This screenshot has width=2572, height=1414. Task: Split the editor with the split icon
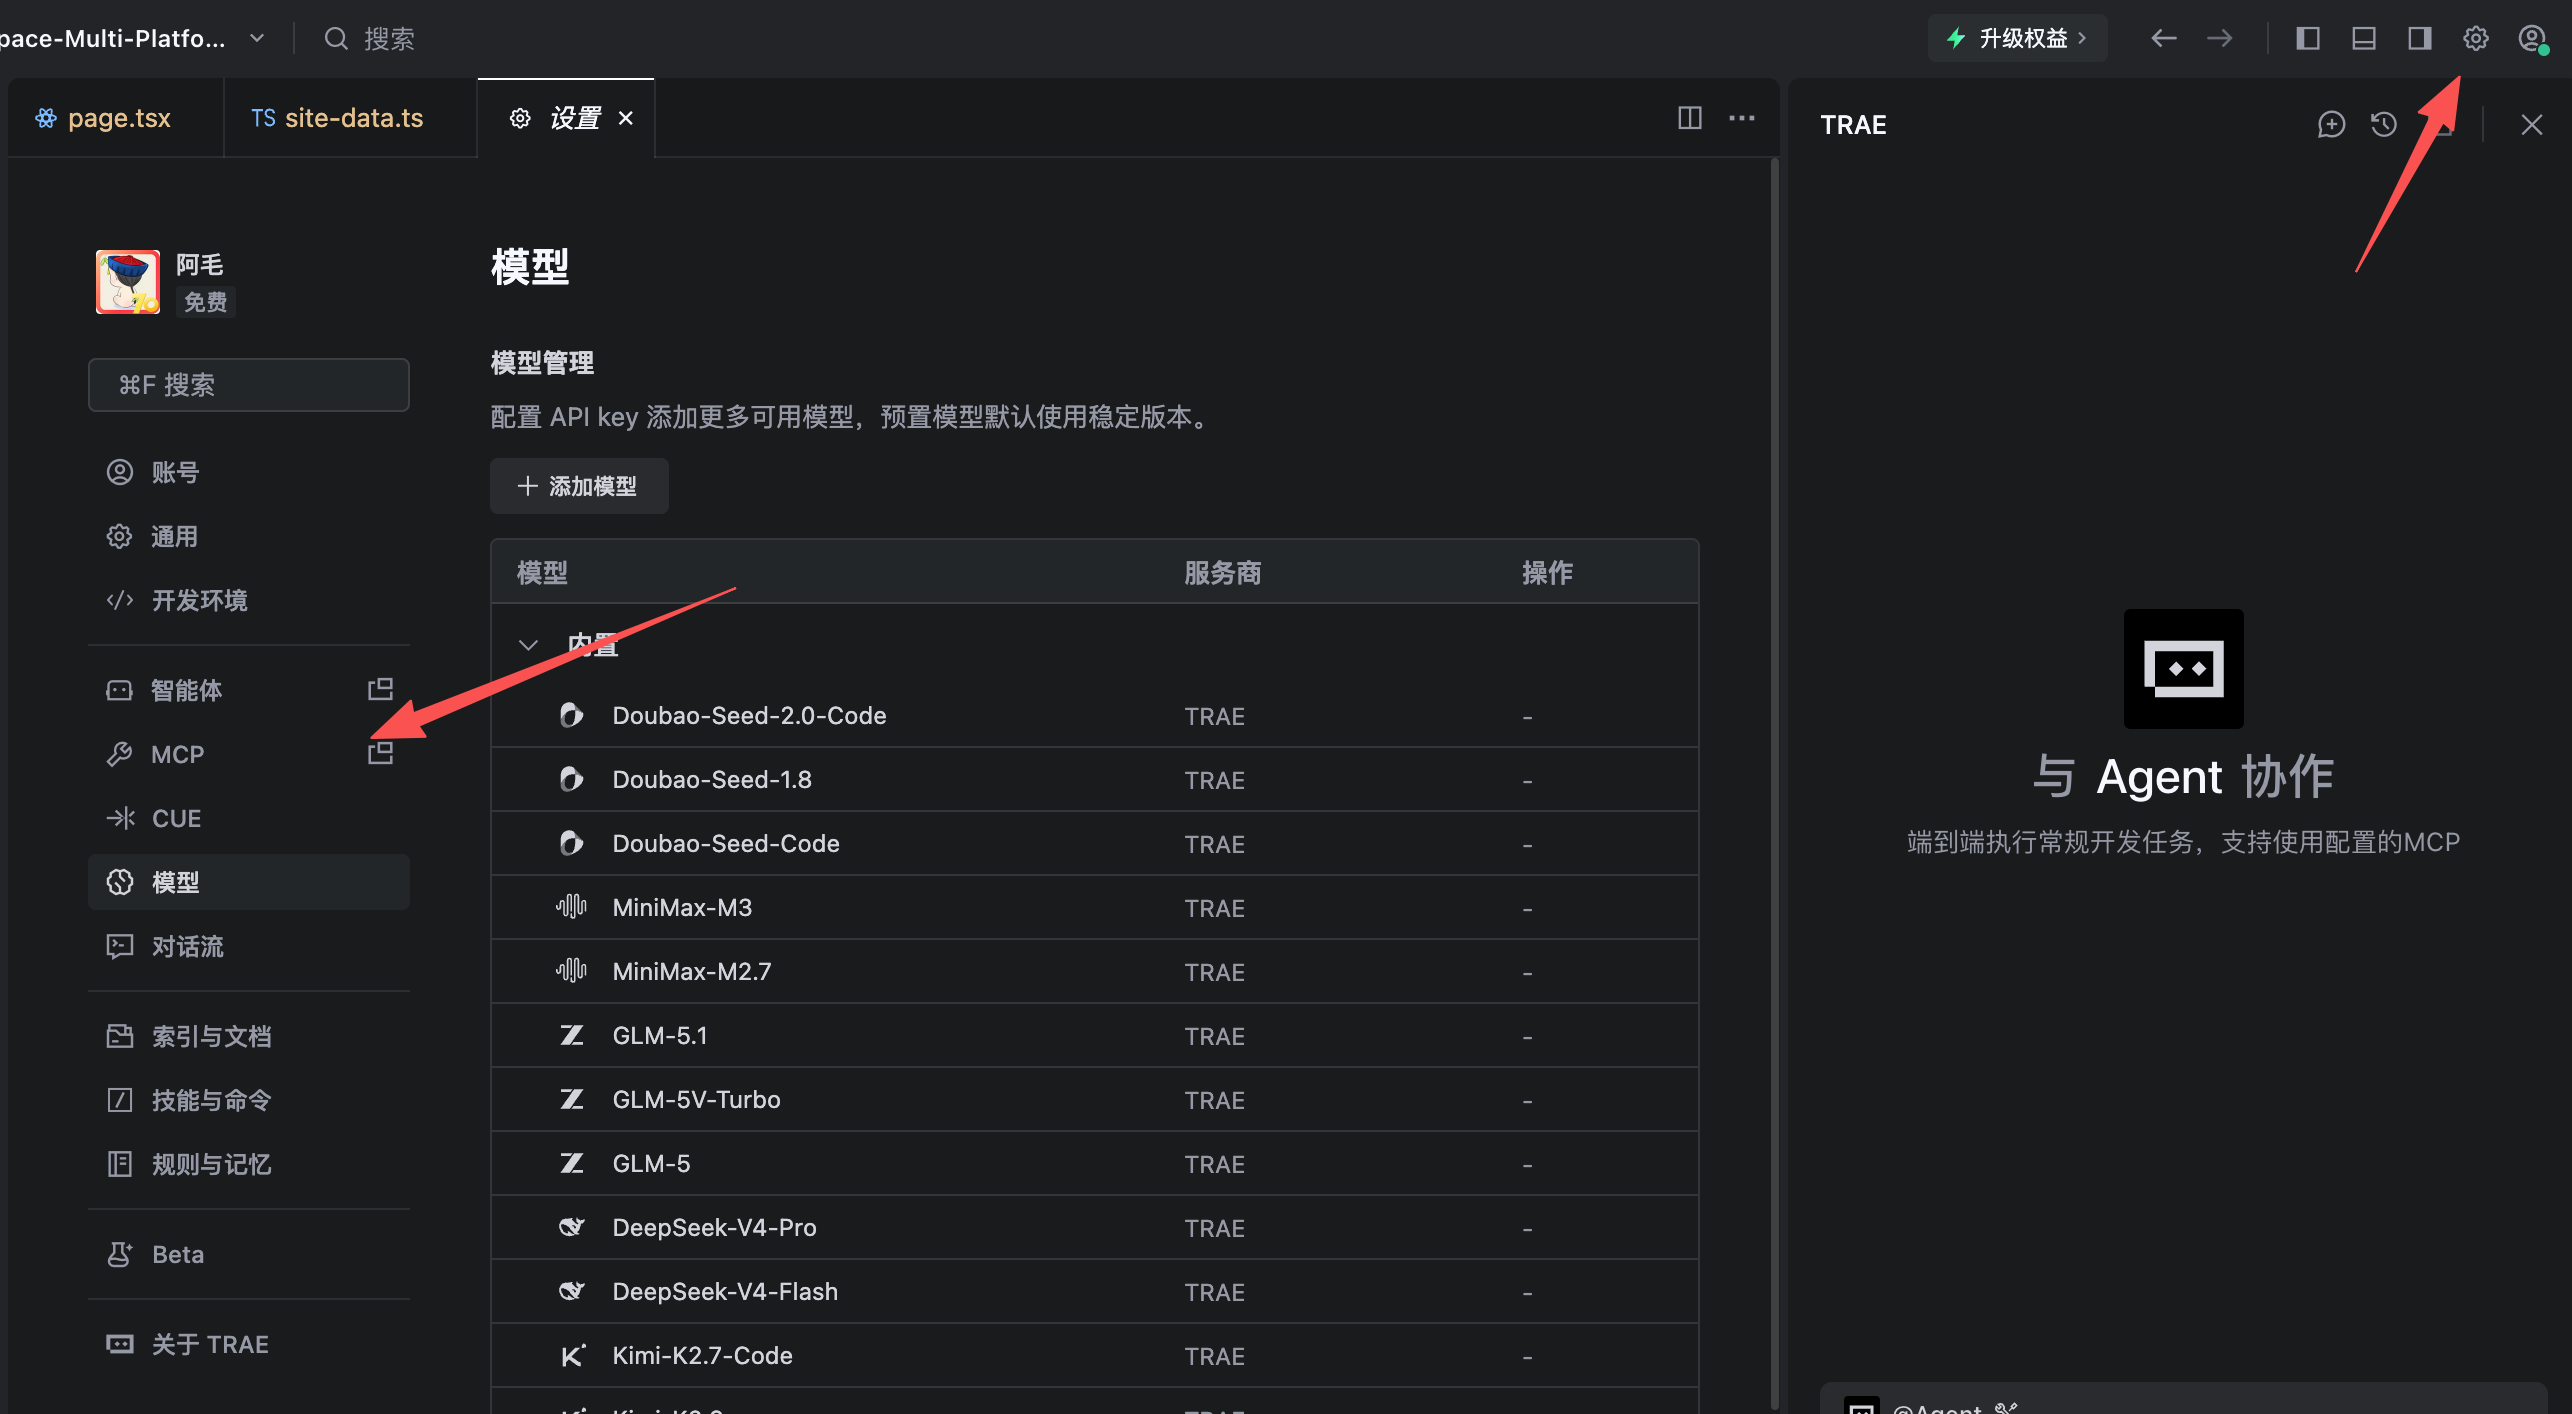coord(1689,118)
